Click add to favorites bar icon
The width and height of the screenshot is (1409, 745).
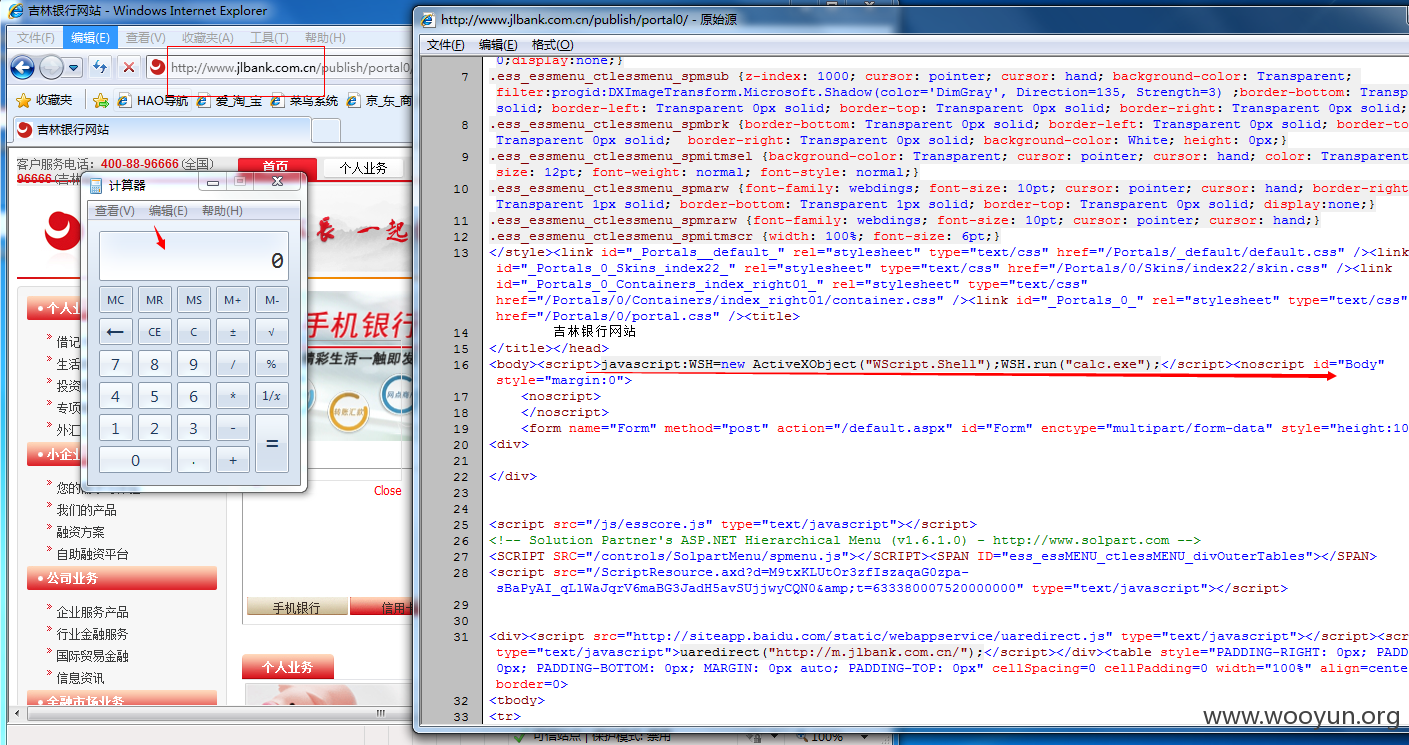pos(100,100)
